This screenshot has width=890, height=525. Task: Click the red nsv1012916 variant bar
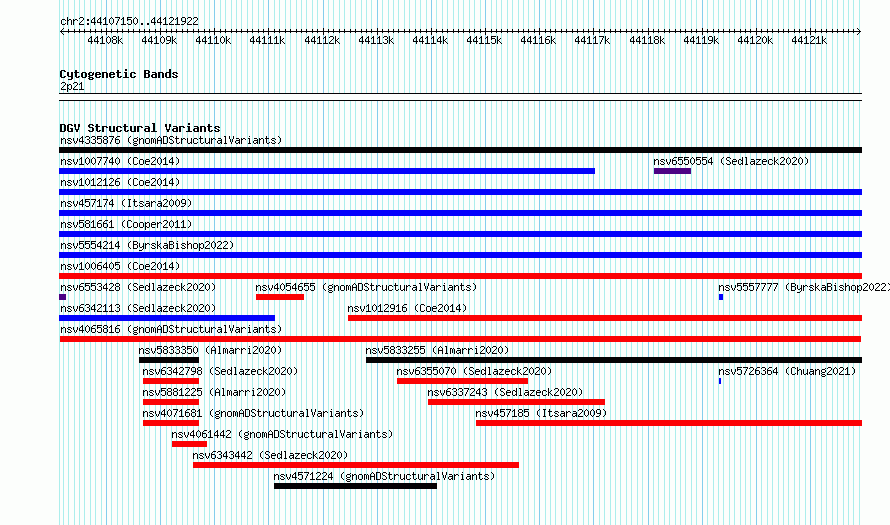click(x=605, y=318)
